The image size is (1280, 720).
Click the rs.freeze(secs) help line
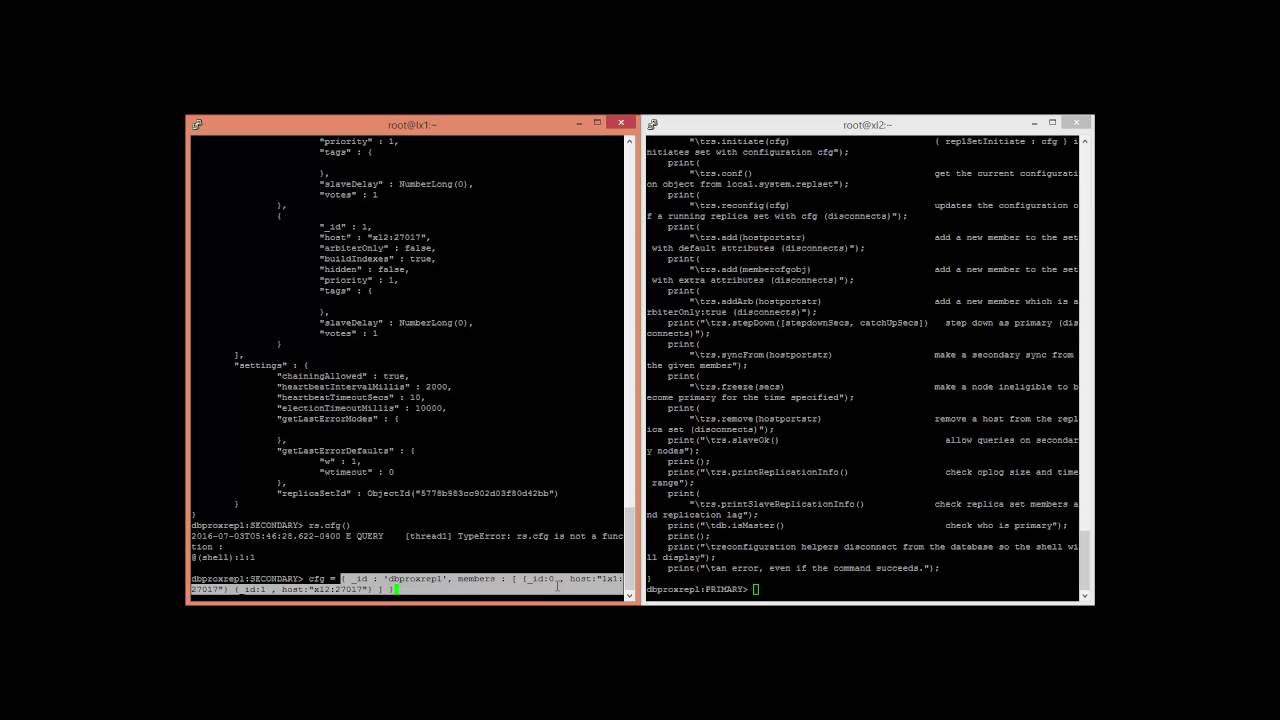862,392
